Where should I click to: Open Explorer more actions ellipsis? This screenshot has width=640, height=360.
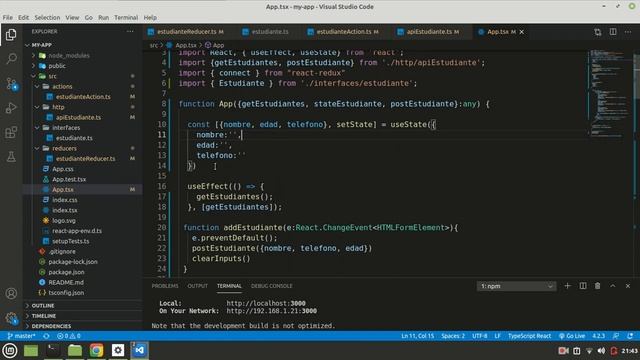(x=130, y=31)
